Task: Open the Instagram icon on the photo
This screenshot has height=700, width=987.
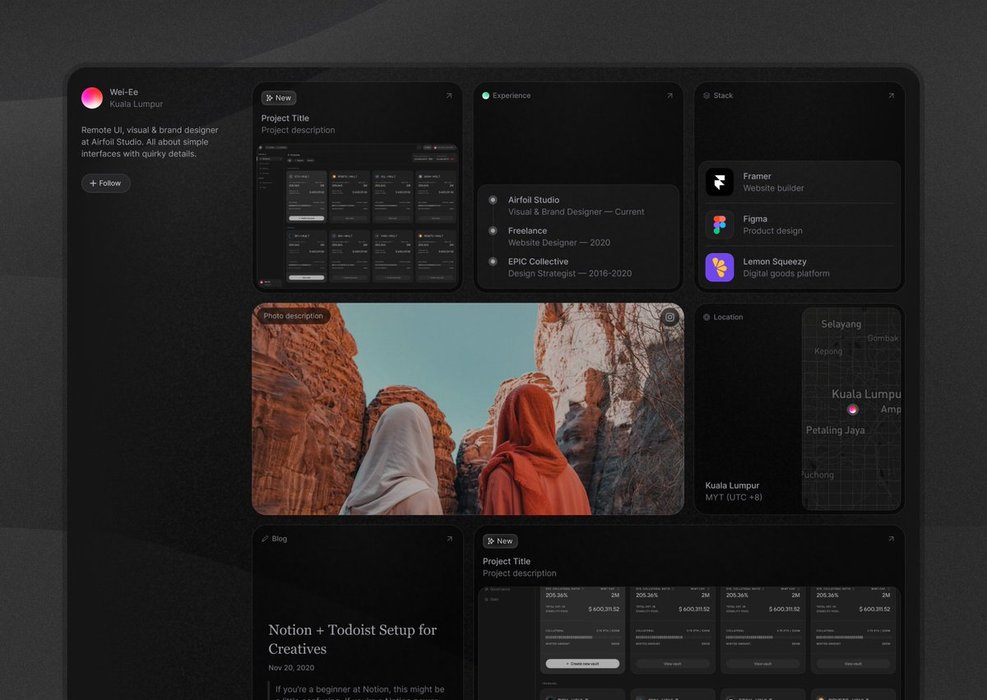Action: [670, 317]
